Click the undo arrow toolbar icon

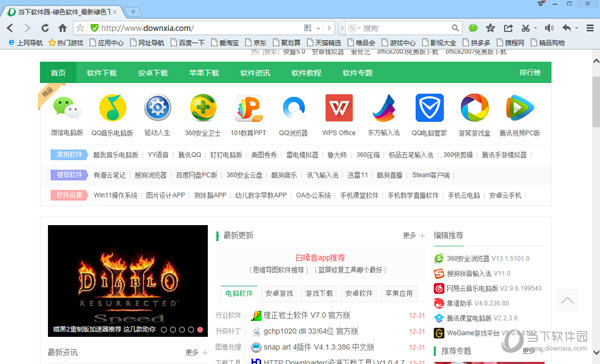[x=566, y=28]
